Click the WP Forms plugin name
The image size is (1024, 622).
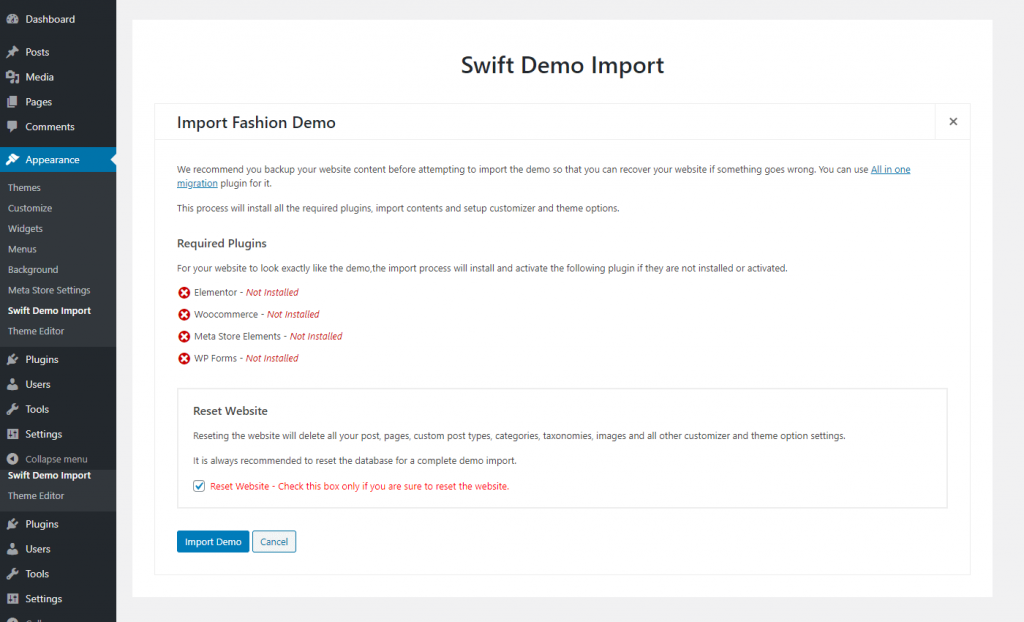[x=216, y=359]
